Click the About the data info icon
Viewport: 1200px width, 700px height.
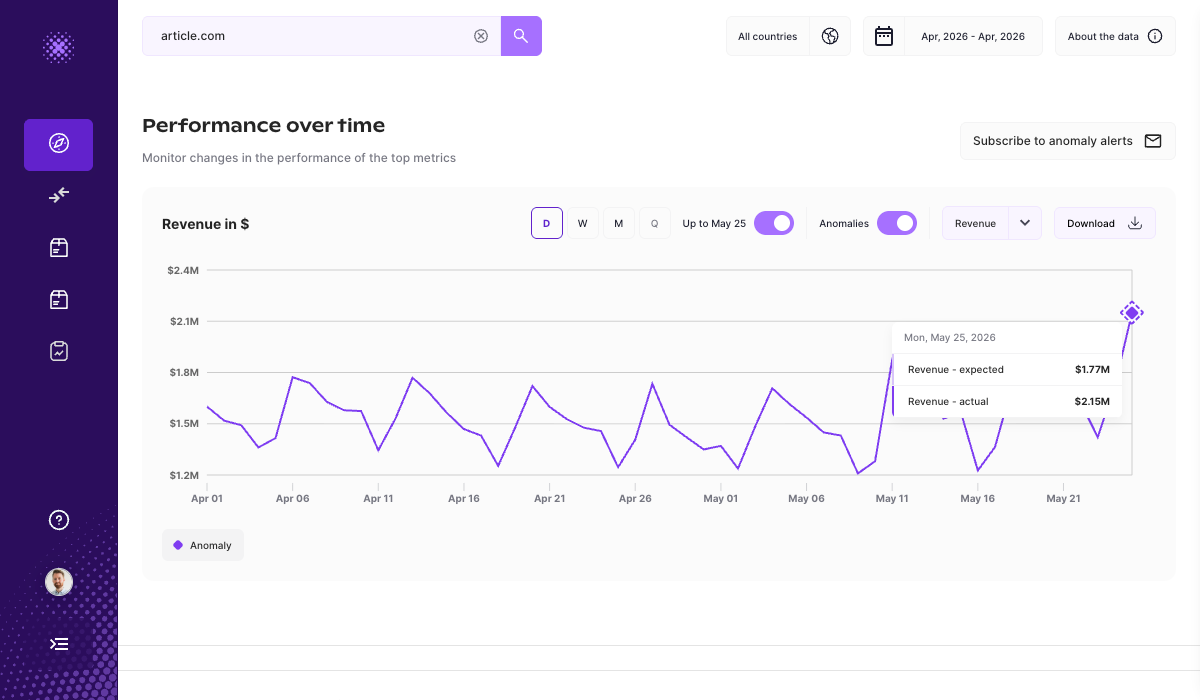point(1155,36)
